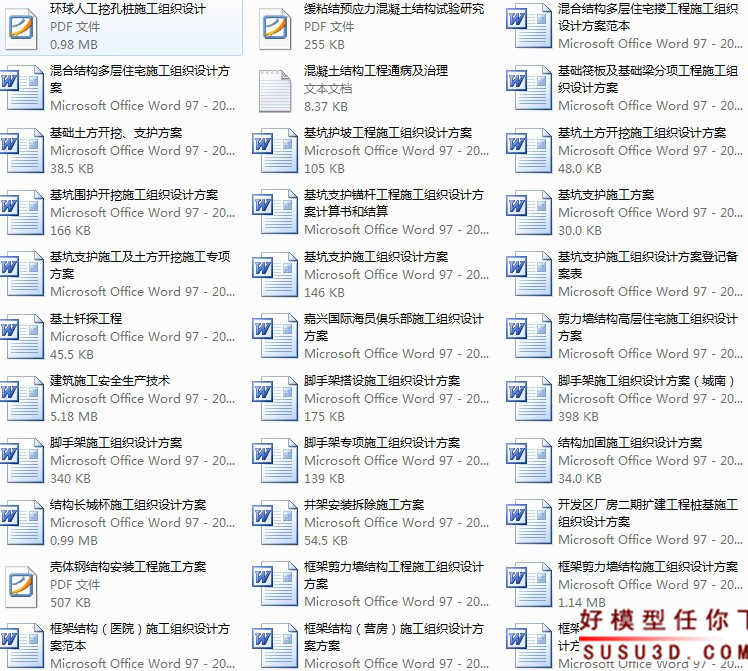Click Word icon of 混合结构多层住宅搂工程施工组织设计方案范本
The height and width of the screenshot is (671, 748).
click(529, 26)
